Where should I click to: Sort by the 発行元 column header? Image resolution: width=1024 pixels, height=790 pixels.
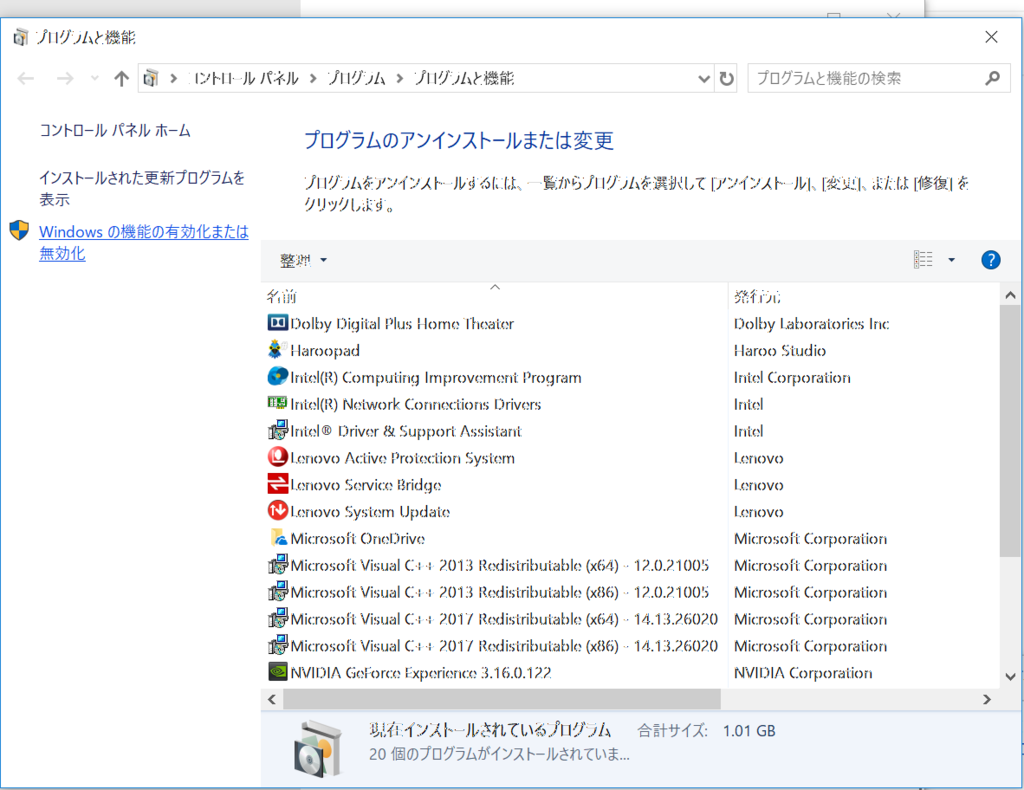[757, 296]
